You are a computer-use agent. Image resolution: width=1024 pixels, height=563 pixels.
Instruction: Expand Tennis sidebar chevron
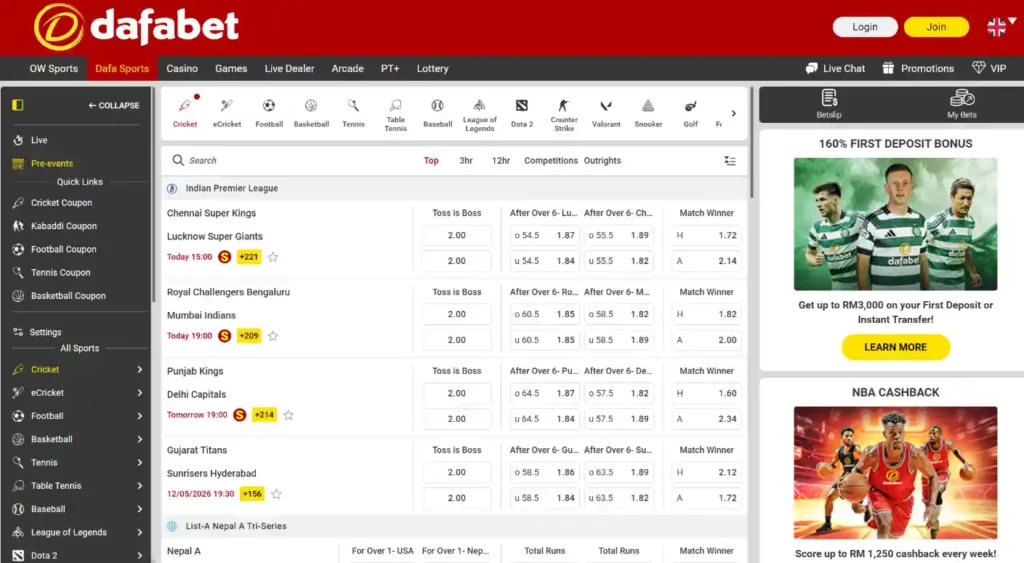[140, 462]
